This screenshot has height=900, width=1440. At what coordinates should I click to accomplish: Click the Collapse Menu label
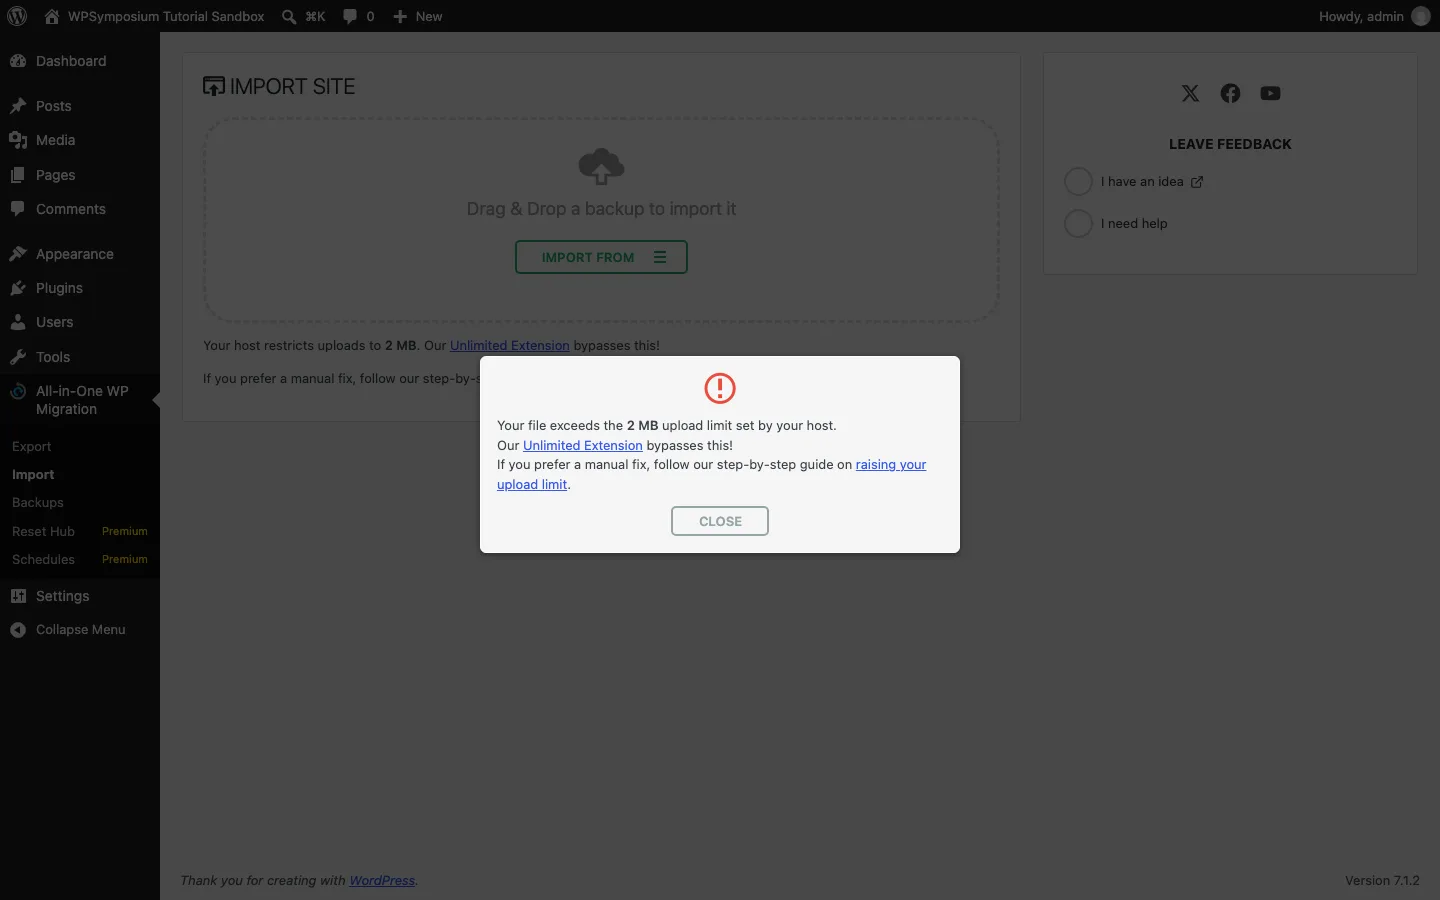point(81,630)
